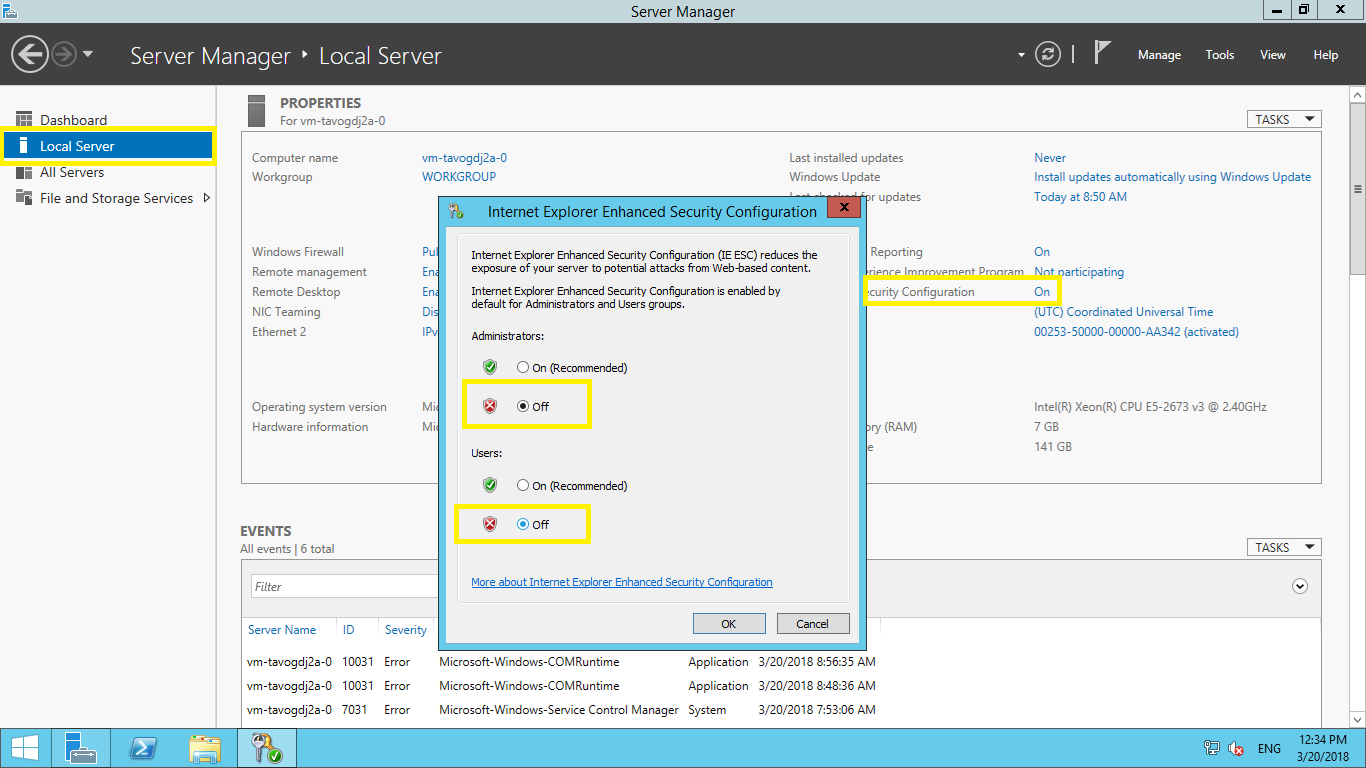Click the Never last installed updates link

coord(1050,158)
